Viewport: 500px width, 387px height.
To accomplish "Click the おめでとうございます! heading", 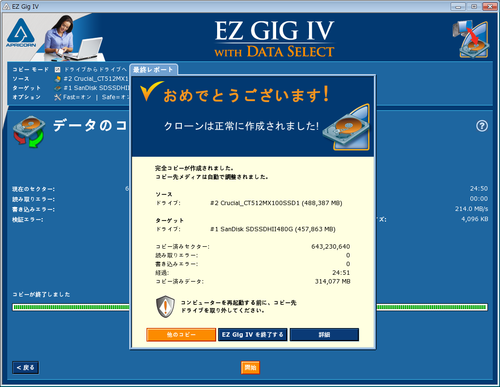I will pyautogui.click(x=246, y=95).
